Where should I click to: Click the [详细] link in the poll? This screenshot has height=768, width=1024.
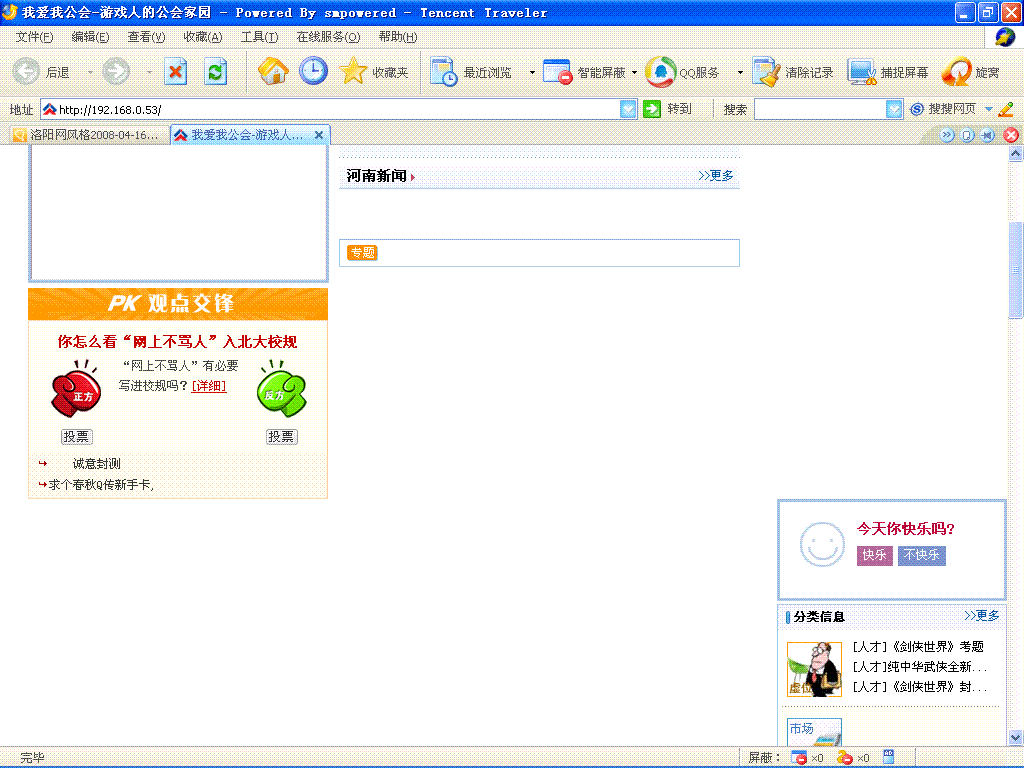coord(209,385)
